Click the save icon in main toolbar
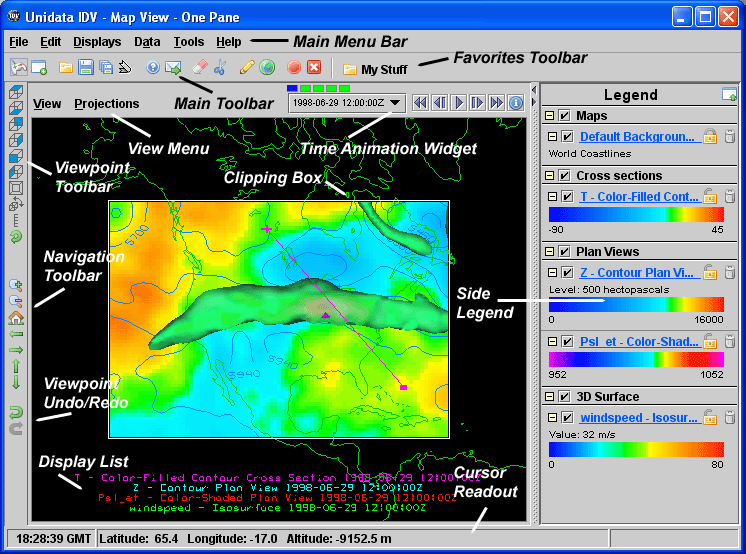The height and width of the screenshot is (554, 746). tap(86, 68)
